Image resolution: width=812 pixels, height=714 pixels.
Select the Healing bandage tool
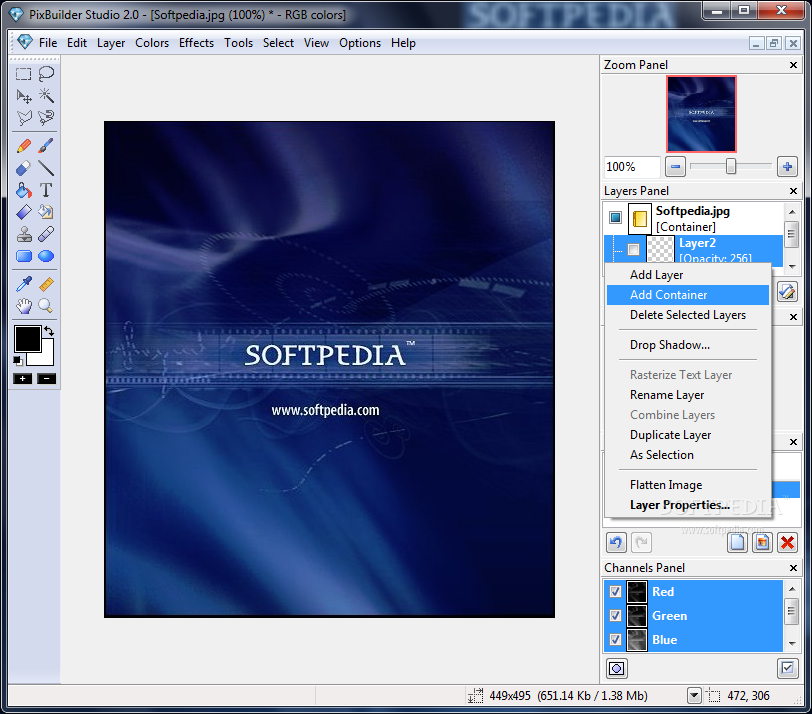[x=46, y=235]
